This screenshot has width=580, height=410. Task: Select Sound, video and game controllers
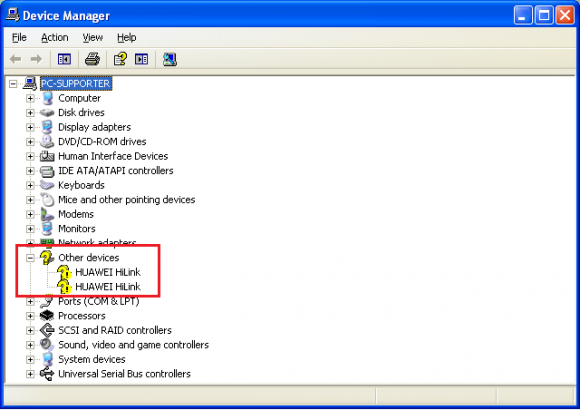click(x=134, y=345)
